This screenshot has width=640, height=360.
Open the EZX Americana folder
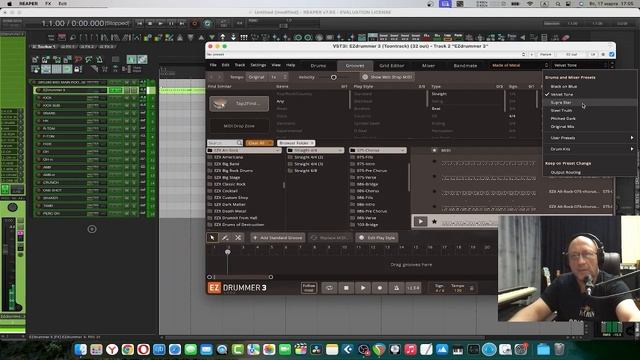229,157
